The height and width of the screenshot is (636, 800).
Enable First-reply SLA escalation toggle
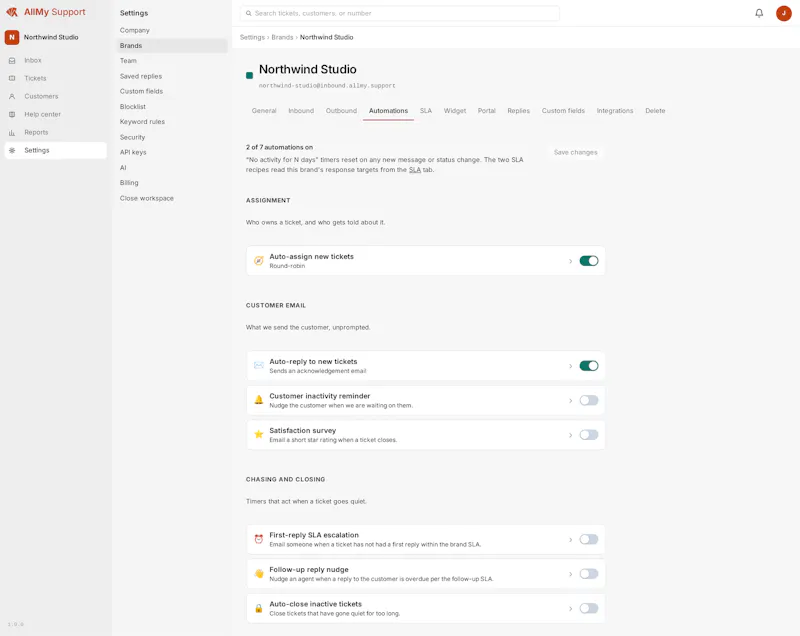(589, 540)
